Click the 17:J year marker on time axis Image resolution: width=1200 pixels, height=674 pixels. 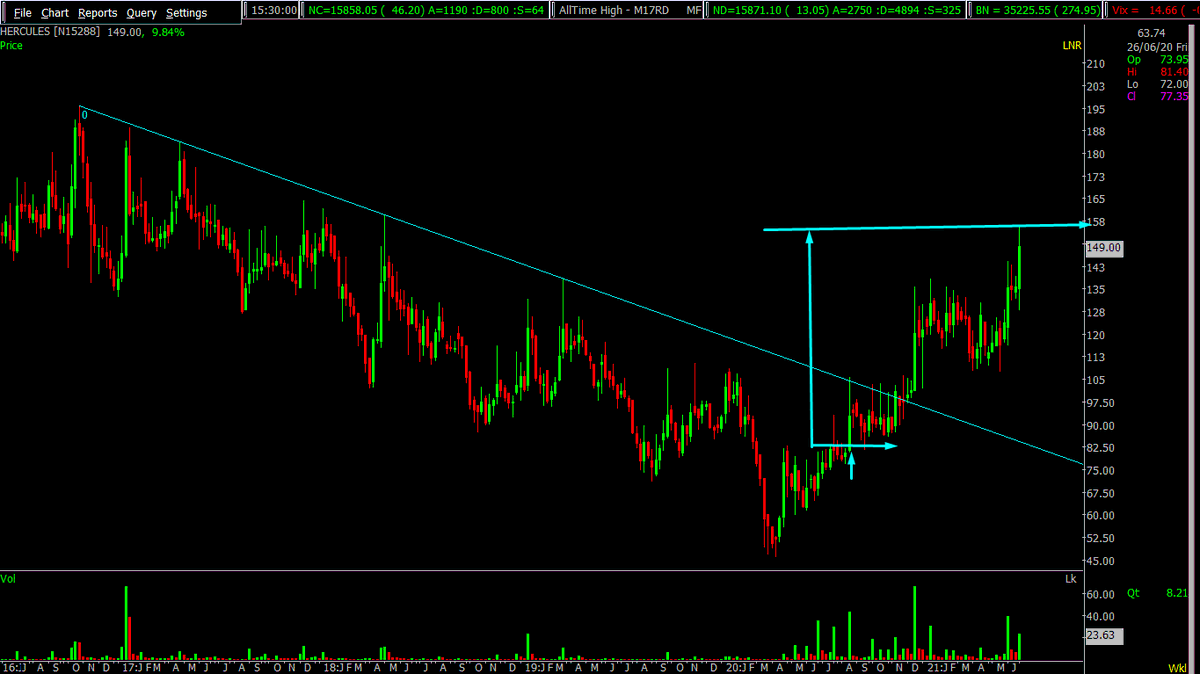pos(134,667)
